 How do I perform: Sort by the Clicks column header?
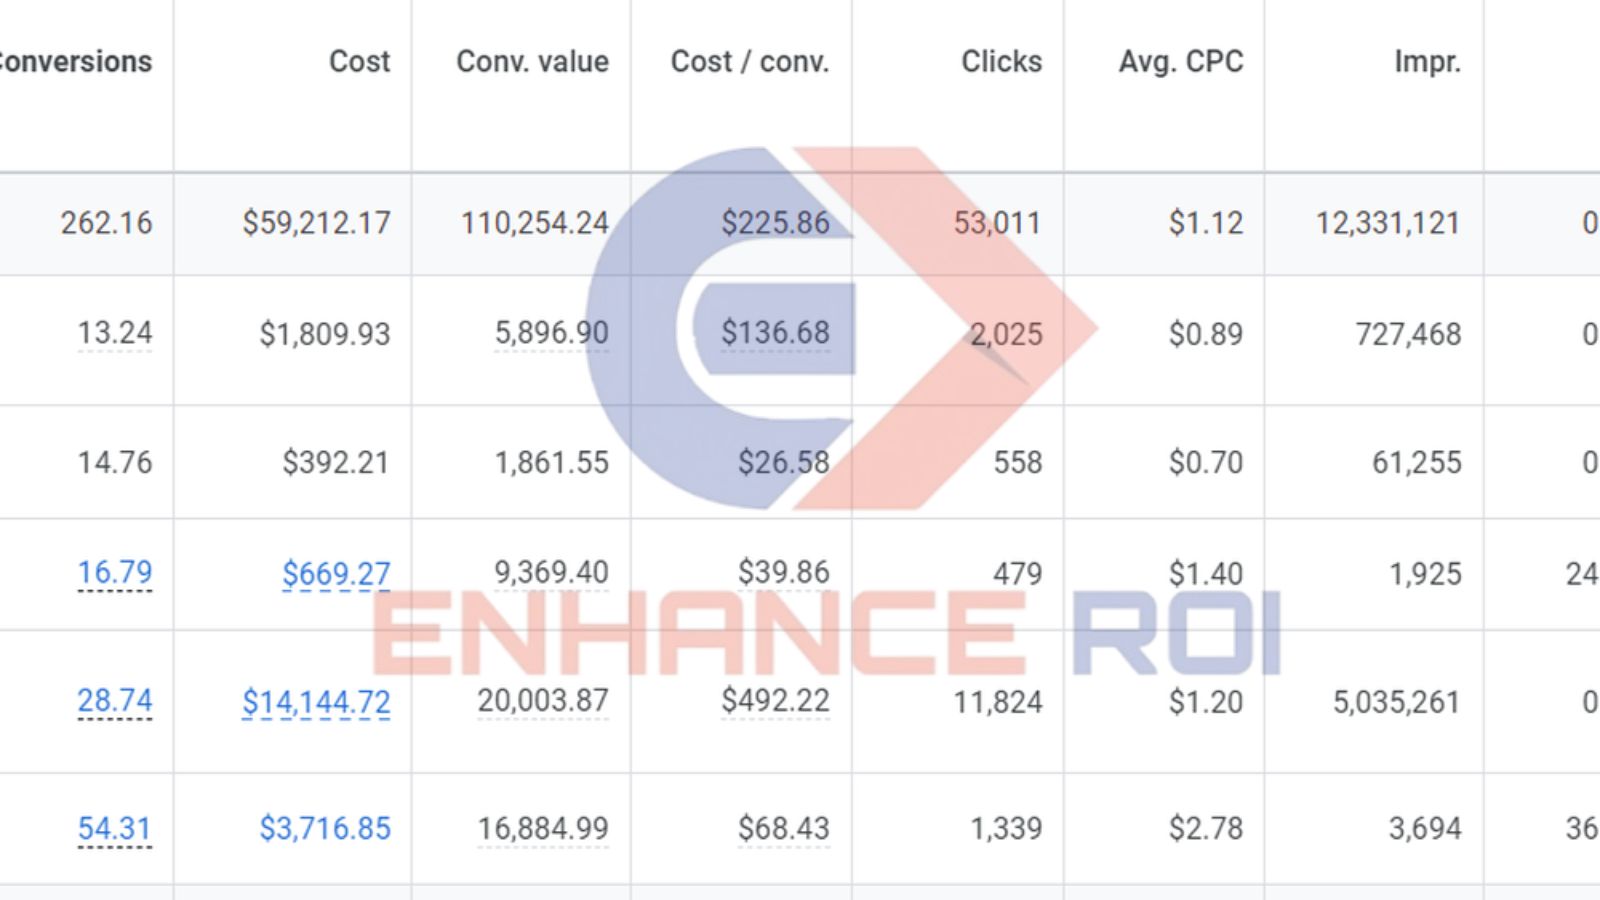pyautogui.click(x=1001, y=62)
